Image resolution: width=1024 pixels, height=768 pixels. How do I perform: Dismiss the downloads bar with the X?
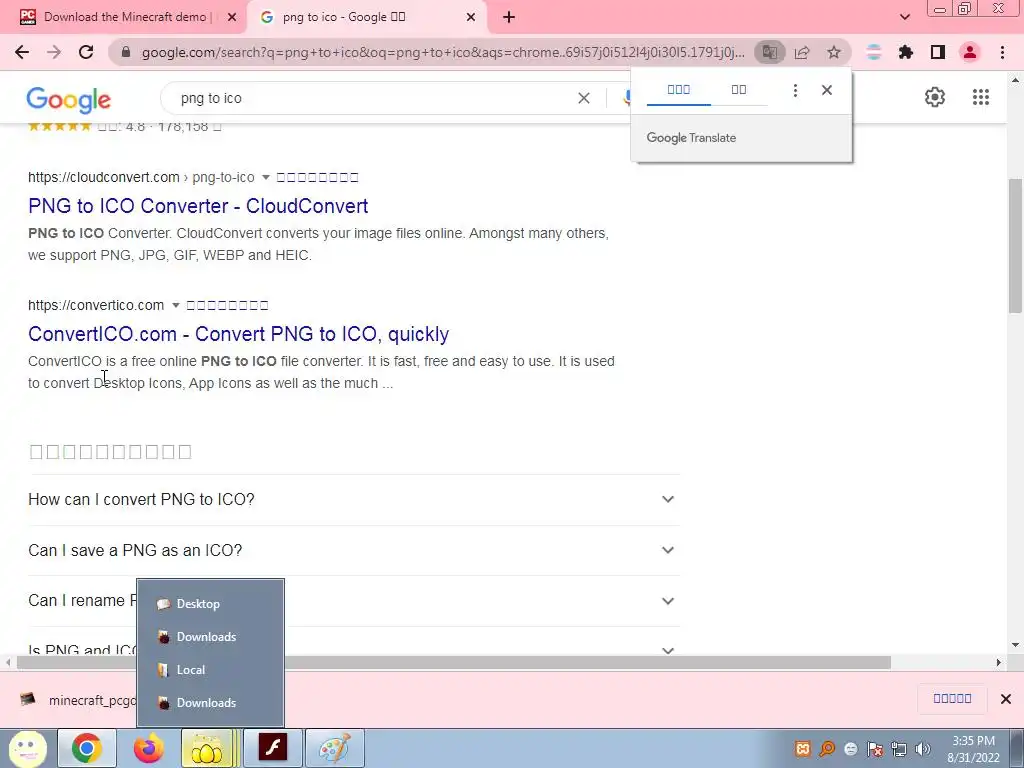point(1006,699)
